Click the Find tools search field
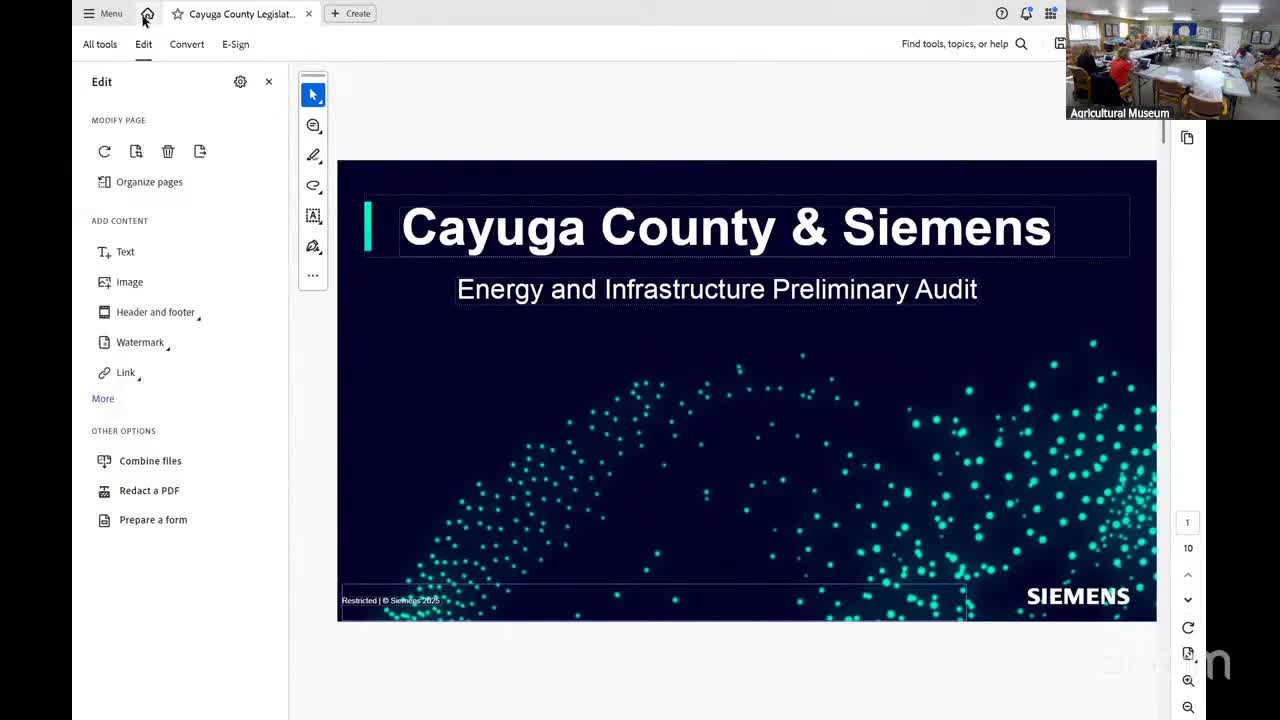 (x=955, y=44)
